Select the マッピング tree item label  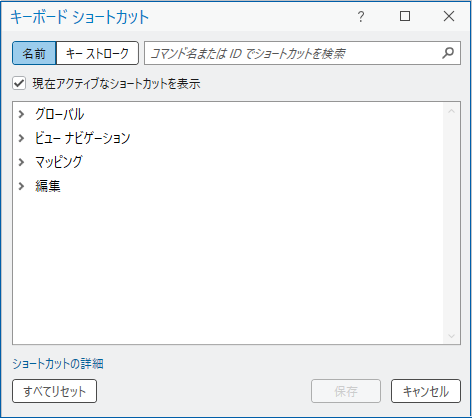[x=59, y=162]
